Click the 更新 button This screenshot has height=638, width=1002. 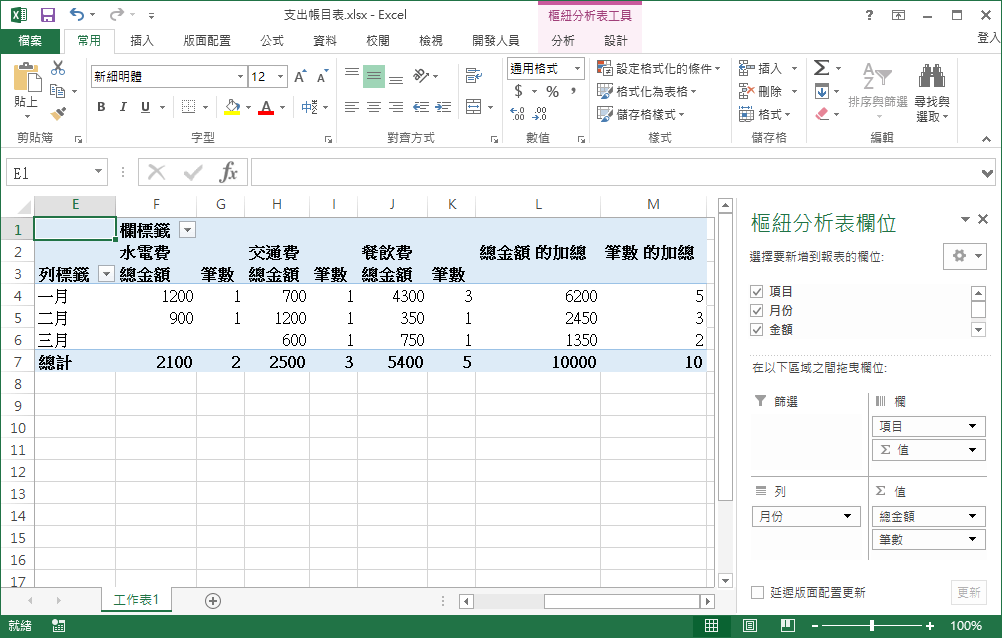tap(969, 592)
